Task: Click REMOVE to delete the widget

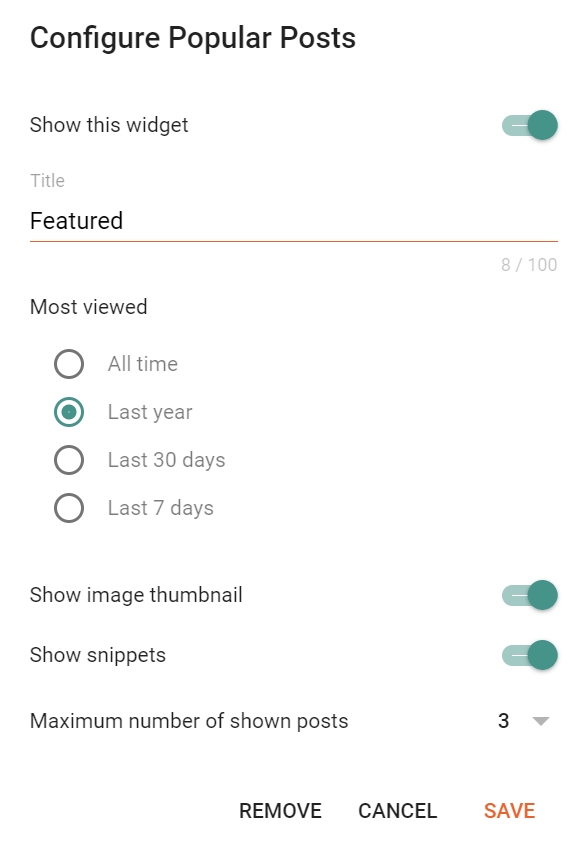Action: [280, 811]
